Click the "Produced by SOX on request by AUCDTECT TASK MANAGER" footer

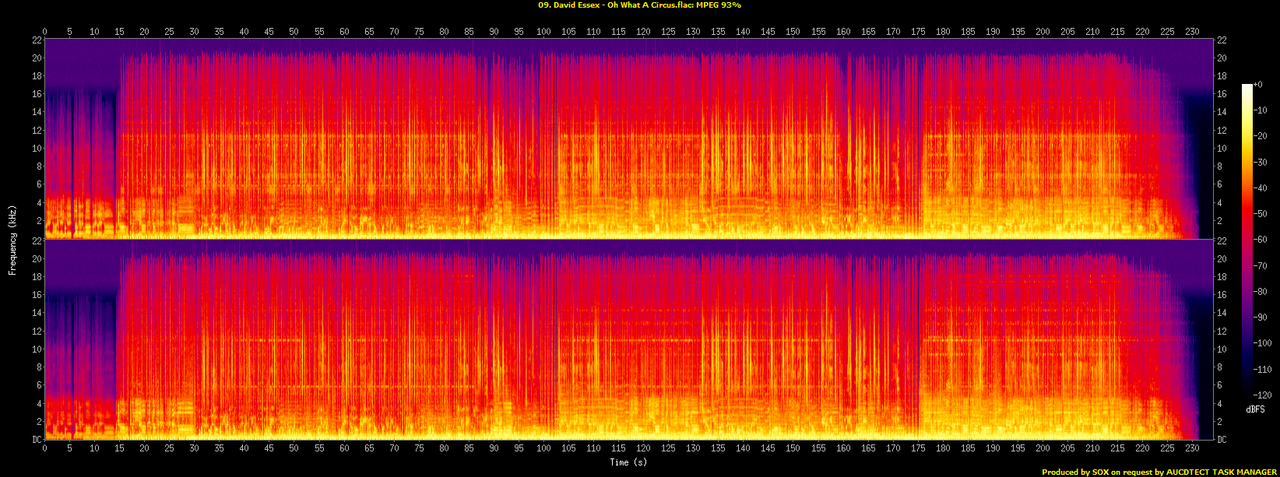pos(1159,472)
